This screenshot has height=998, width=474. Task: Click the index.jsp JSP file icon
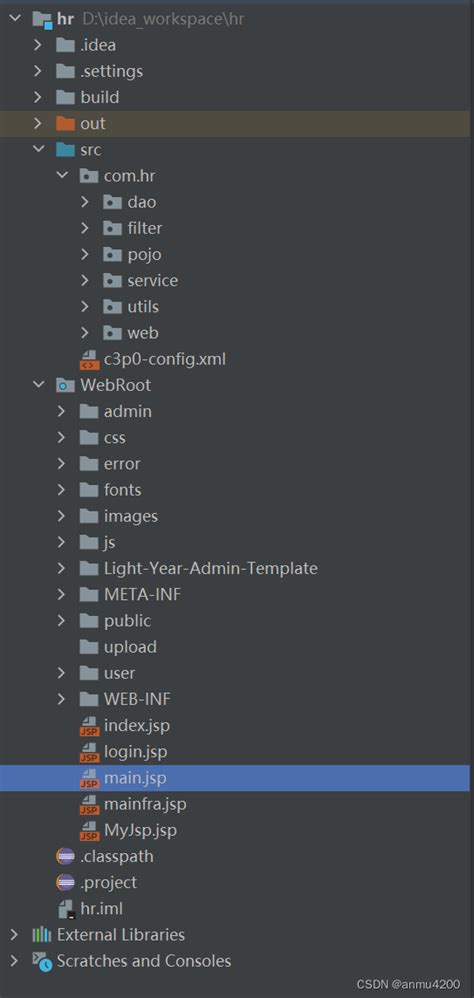(x=89, y=726)
